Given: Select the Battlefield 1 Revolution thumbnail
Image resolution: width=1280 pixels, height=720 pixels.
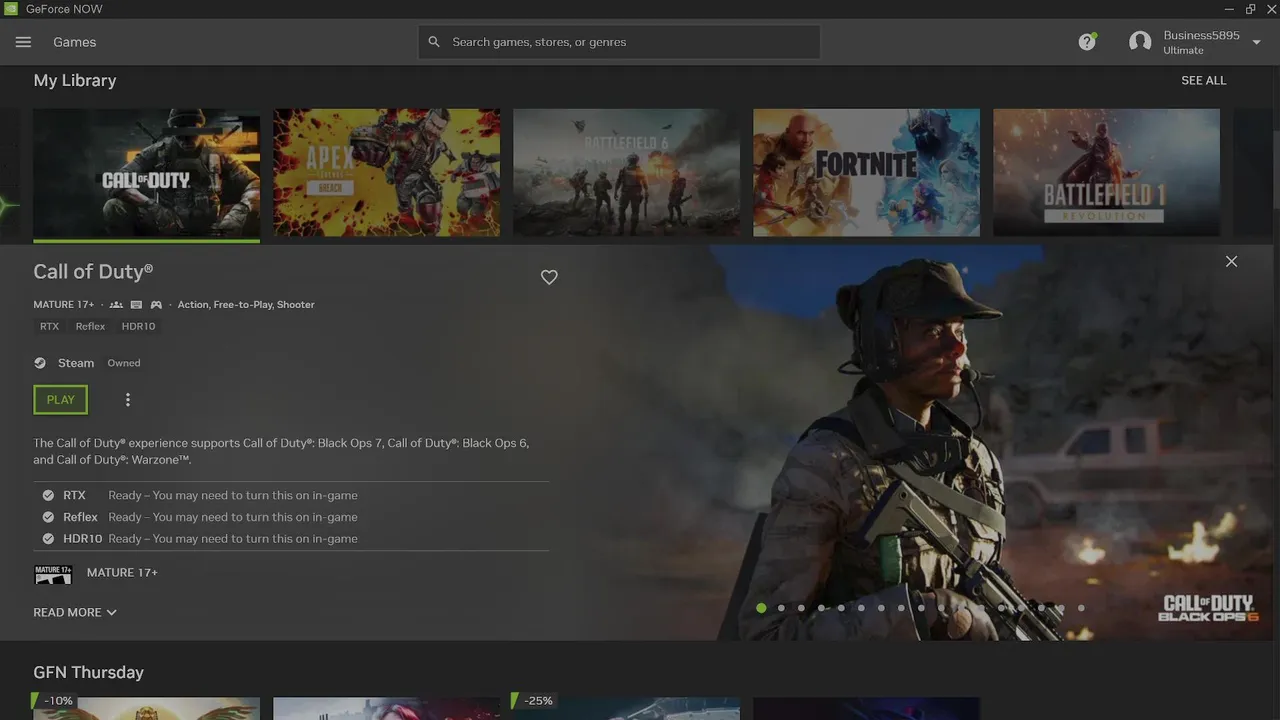Looking at the screenshot, I should pos(1106,173).
